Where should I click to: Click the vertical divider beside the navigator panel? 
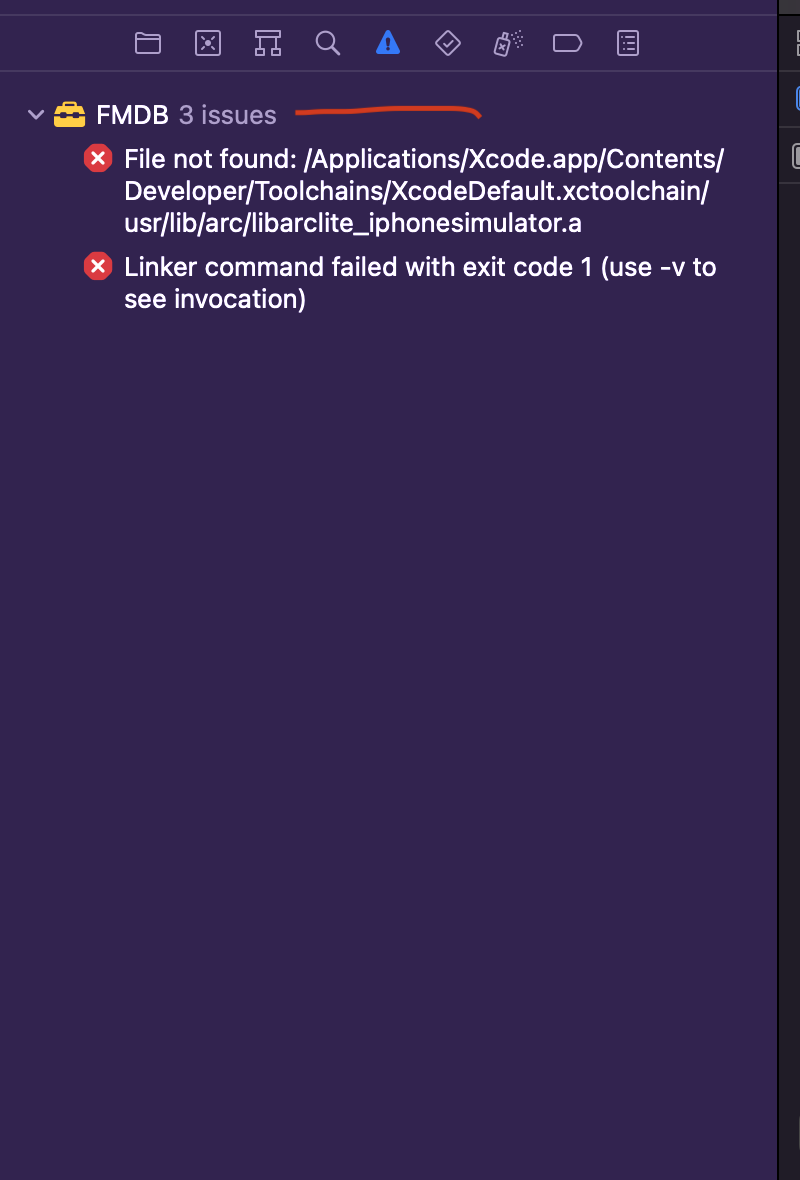(x=778, y=590)
